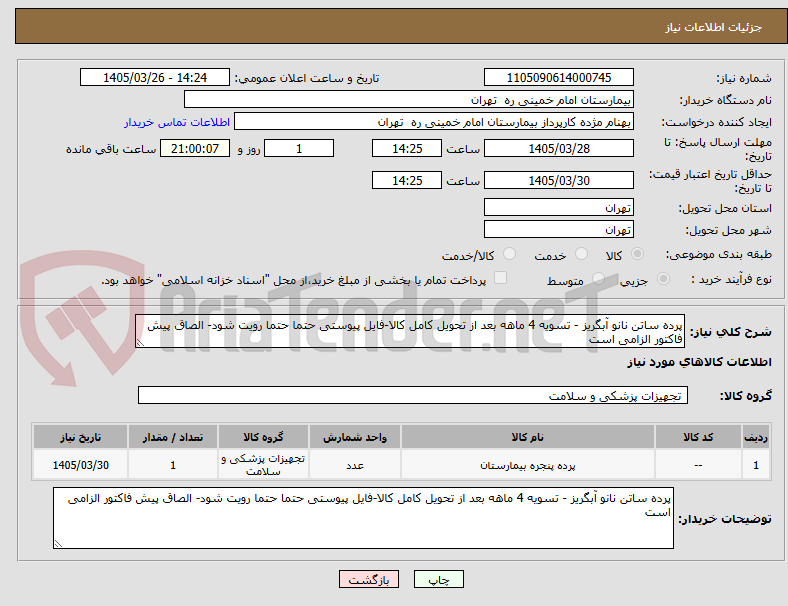Screen dimensions: 788x606
Task: Select the خدمت radio button
Action: pos(581,254)
